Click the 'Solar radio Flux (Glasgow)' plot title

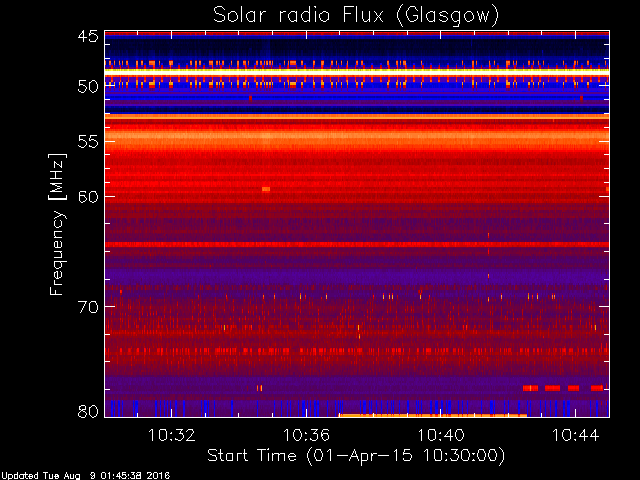coord(356,16)
